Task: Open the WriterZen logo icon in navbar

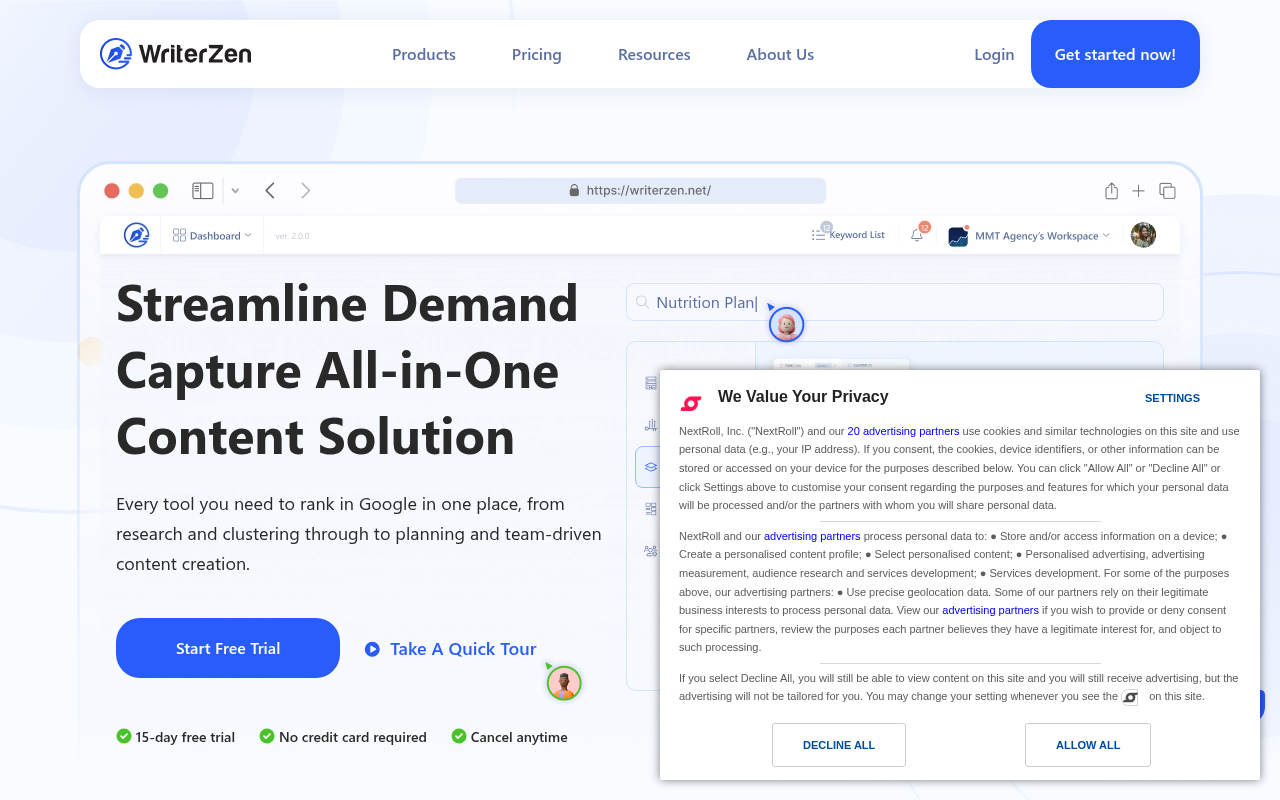Action: coord(113,53)
